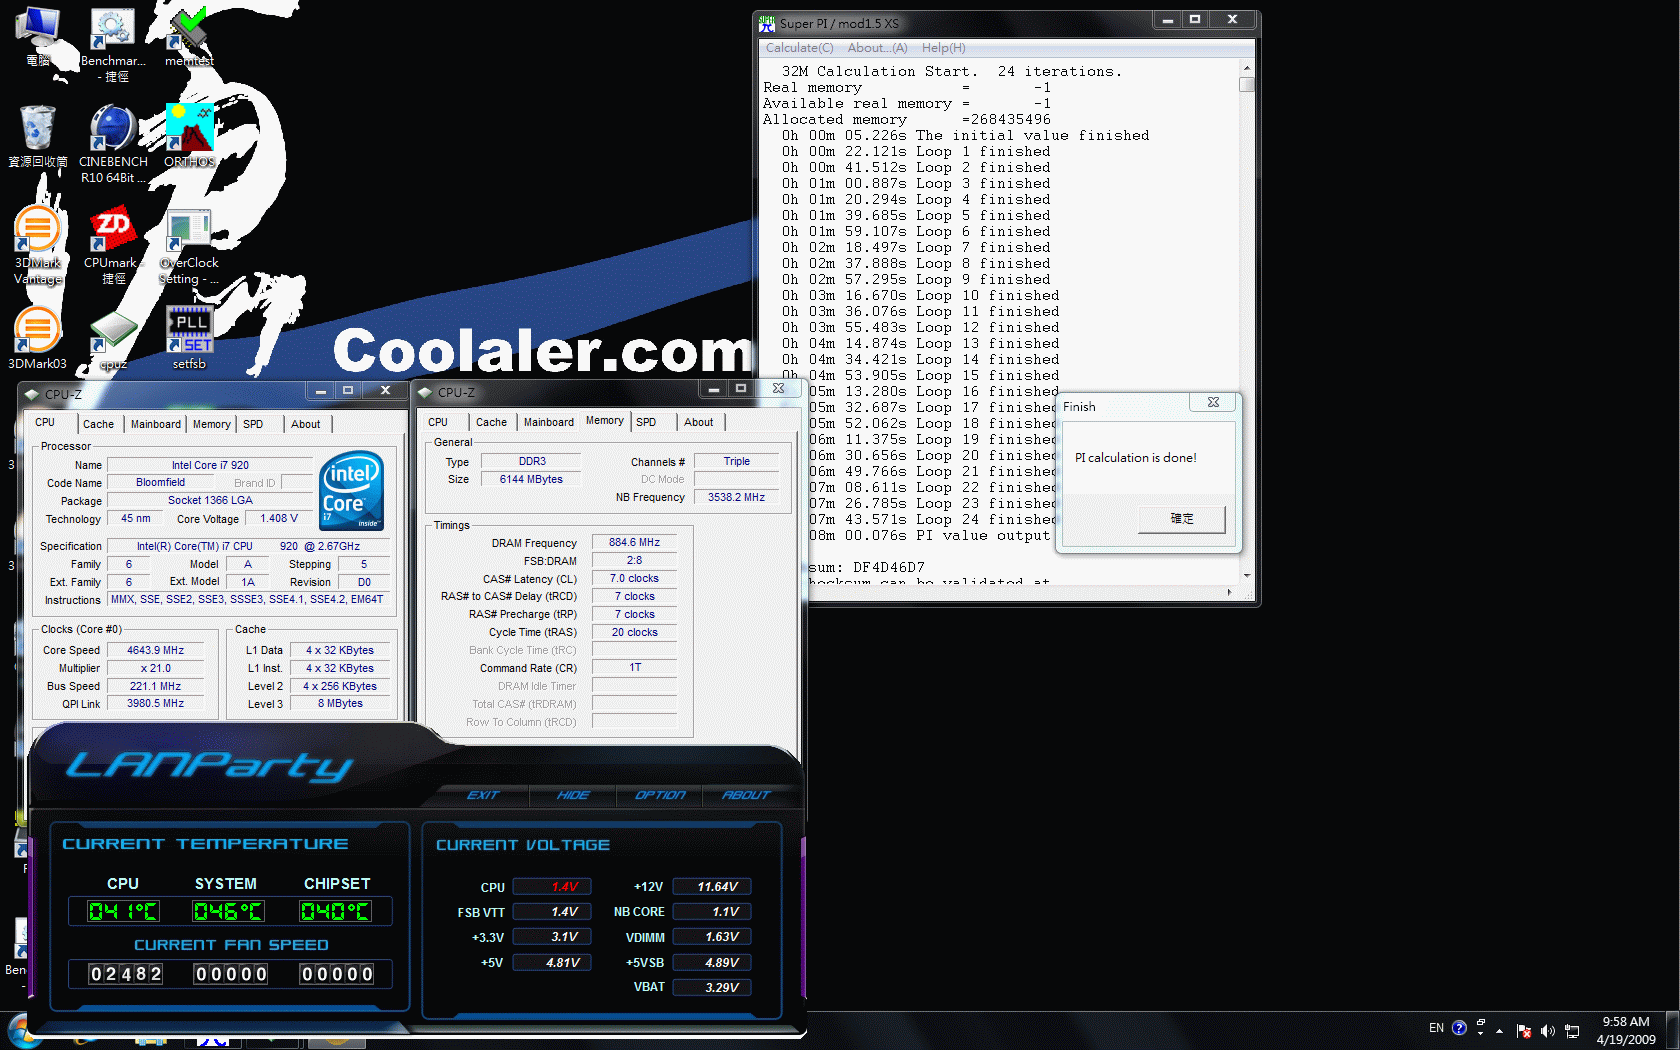The height and width of the screenshot is (1050, 1680).
Task: Click the VDIMM 1.63V readout
Action: tap(712, 937)
